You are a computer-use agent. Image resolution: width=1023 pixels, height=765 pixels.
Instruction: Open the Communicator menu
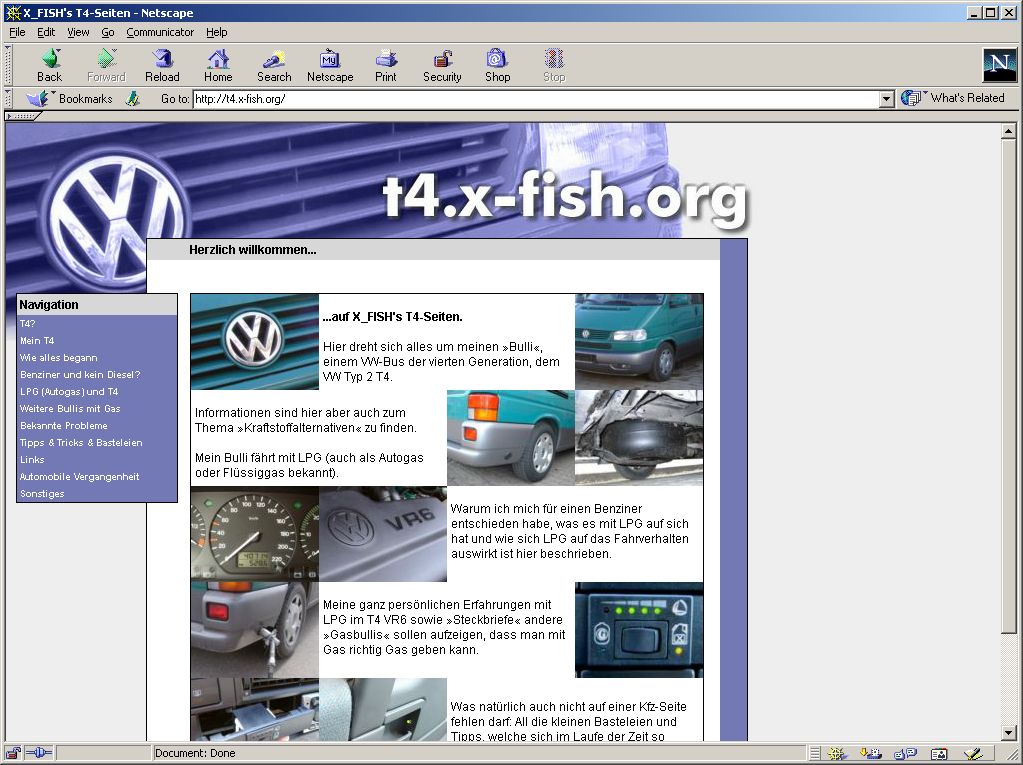(160, 32)
